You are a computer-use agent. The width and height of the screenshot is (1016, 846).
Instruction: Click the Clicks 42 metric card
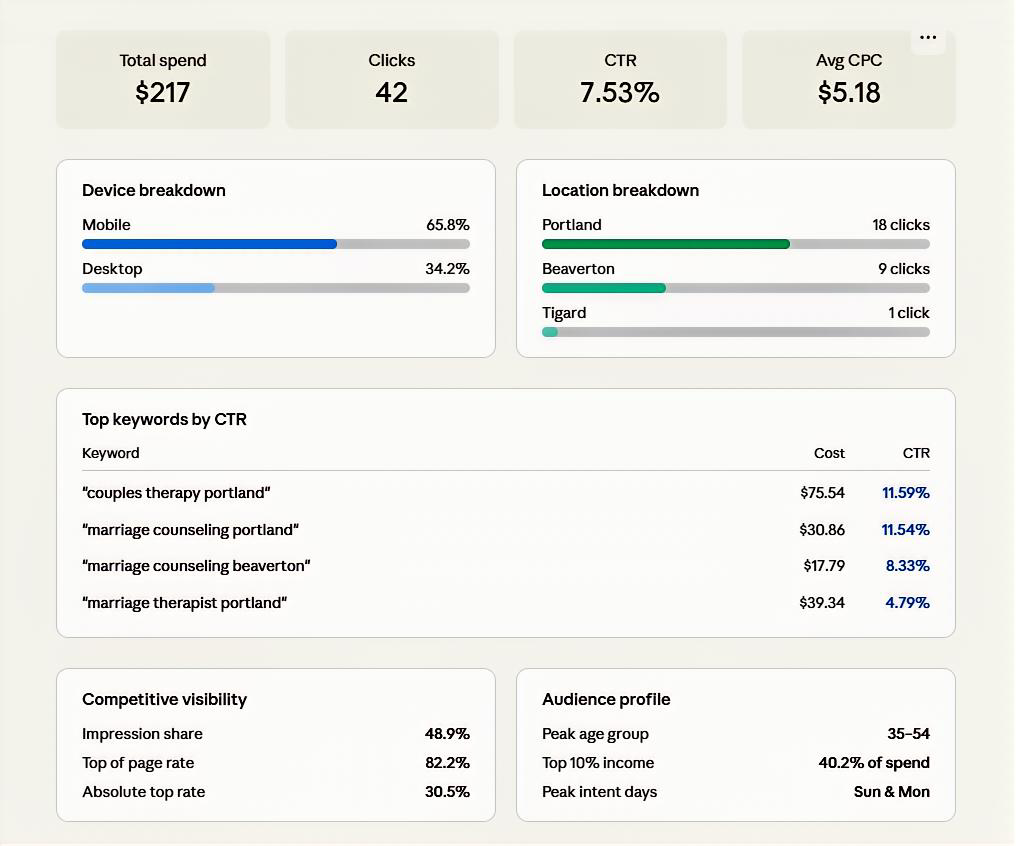click(x=391, y=79)
